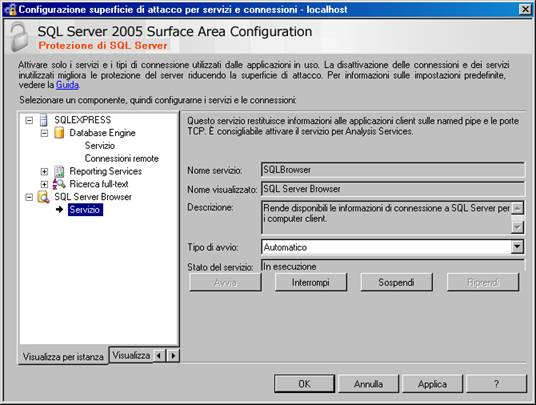536x405 pixels.
Task: Click the disabled Riprendi button
Action: tap(483, 282)
